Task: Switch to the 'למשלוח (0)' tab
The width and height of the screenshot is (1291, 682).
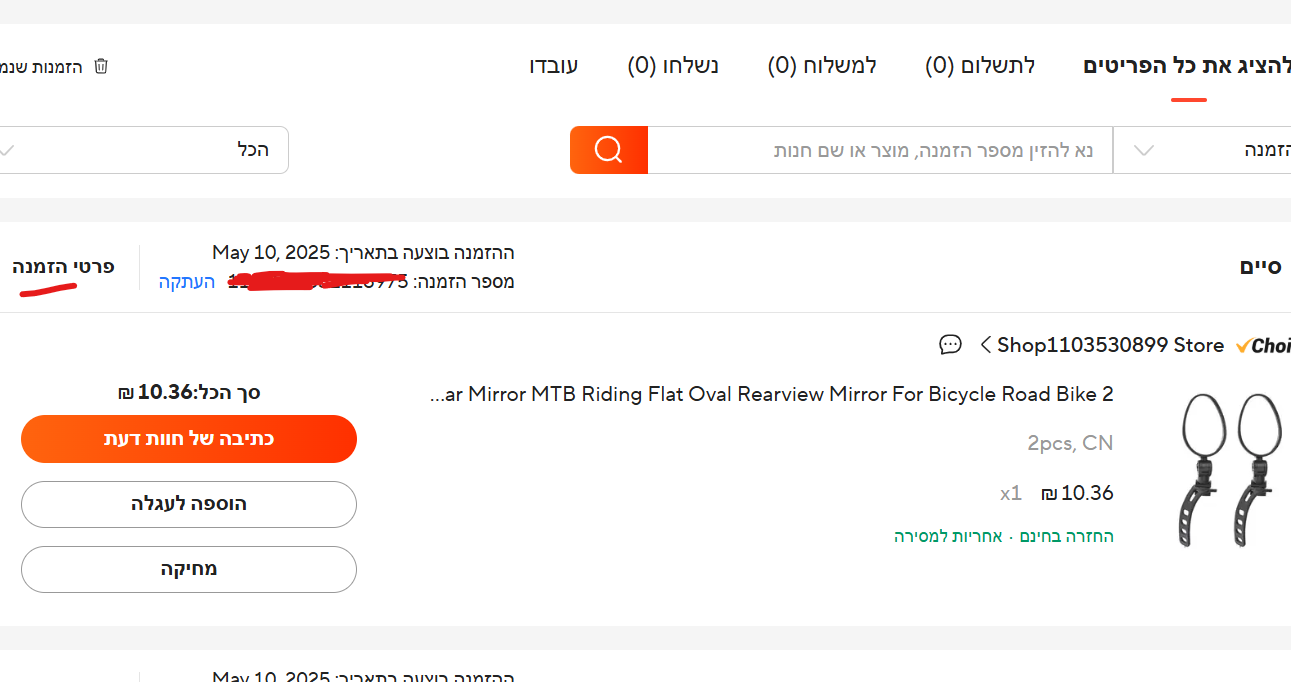Action: point(822,66)
